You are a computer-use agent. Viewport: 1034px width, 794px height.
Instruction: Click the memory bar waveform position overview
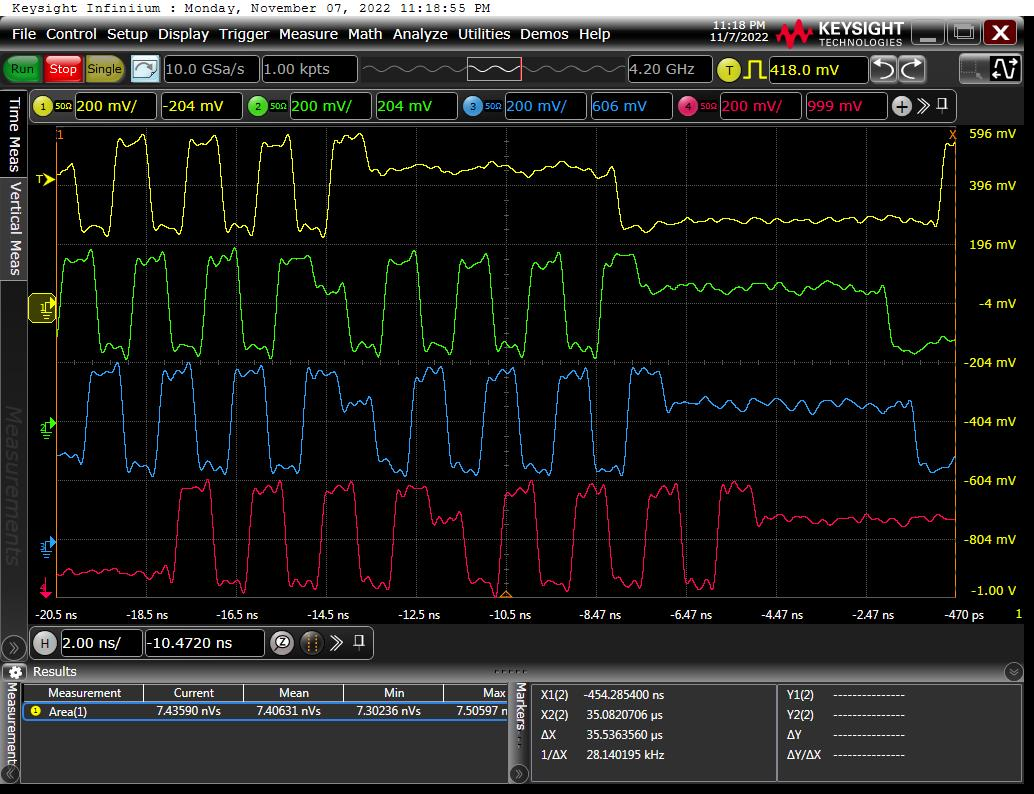494,70
